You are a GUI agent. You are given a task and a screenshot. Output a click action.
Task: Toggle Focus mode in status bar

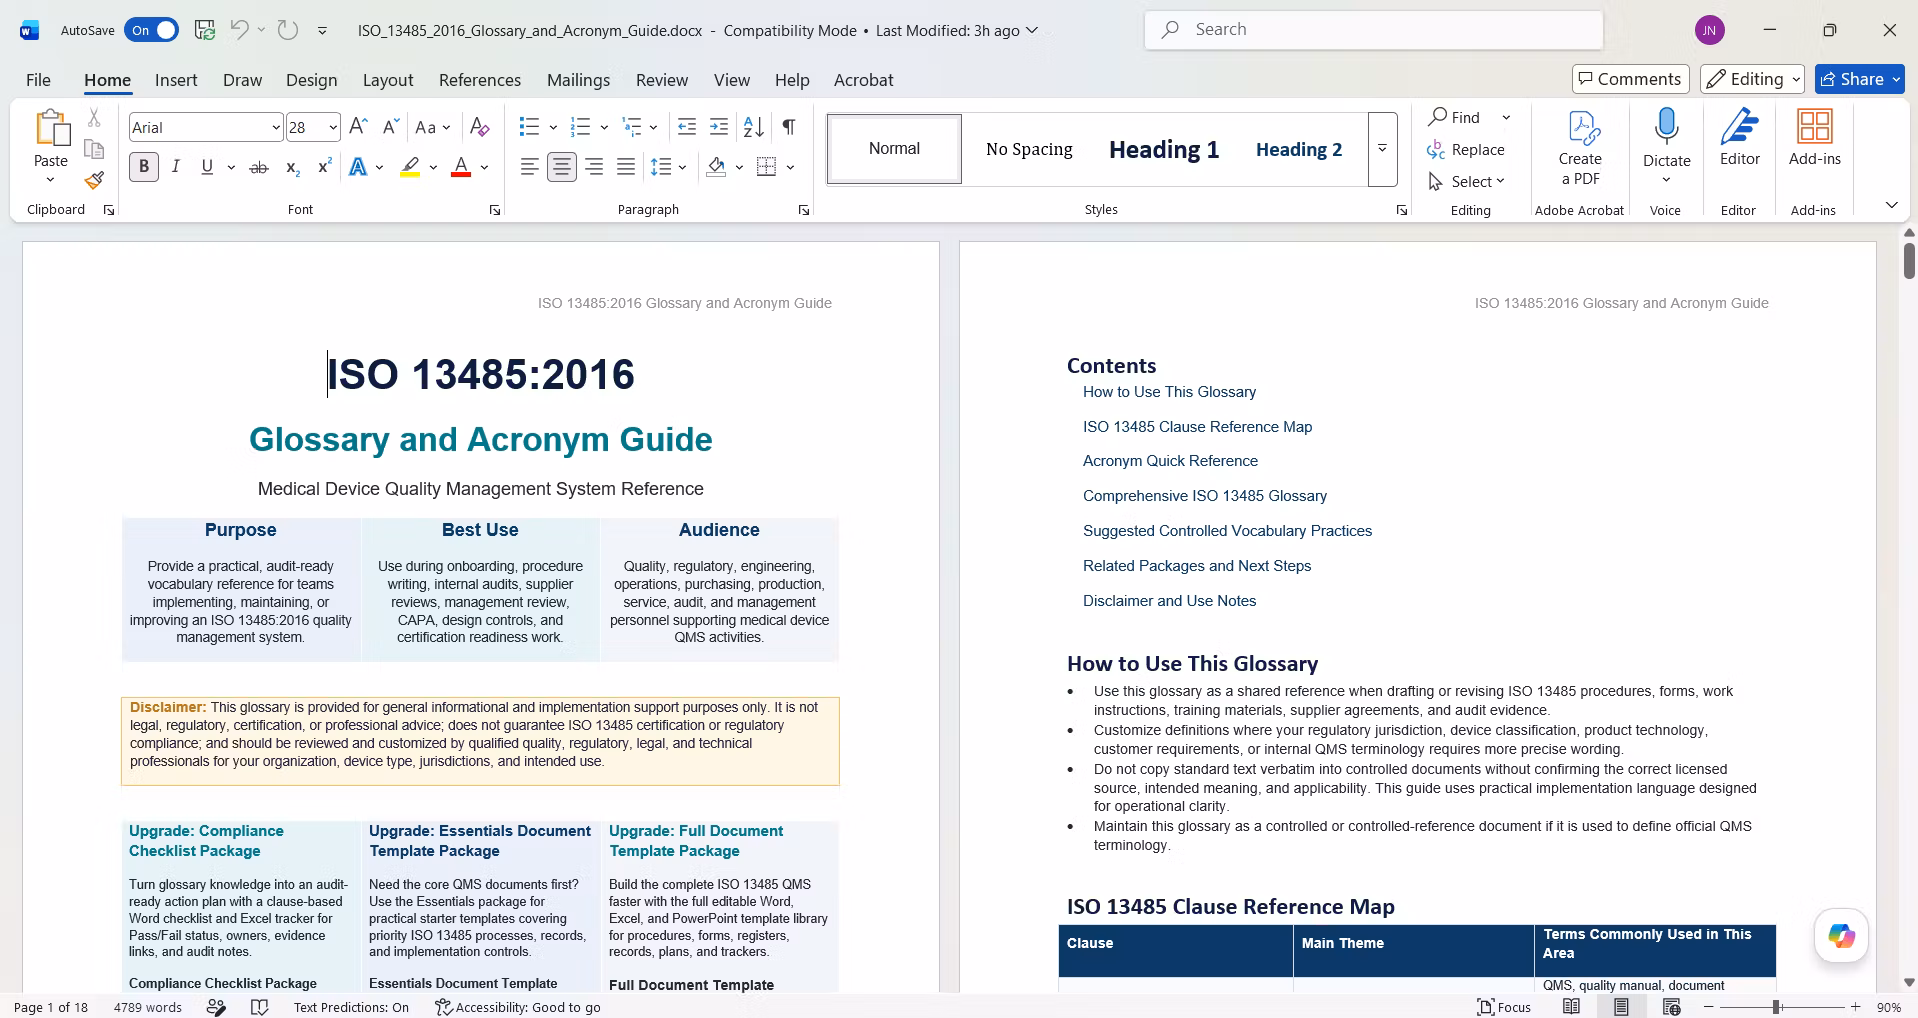(x=1504, y=1007)
